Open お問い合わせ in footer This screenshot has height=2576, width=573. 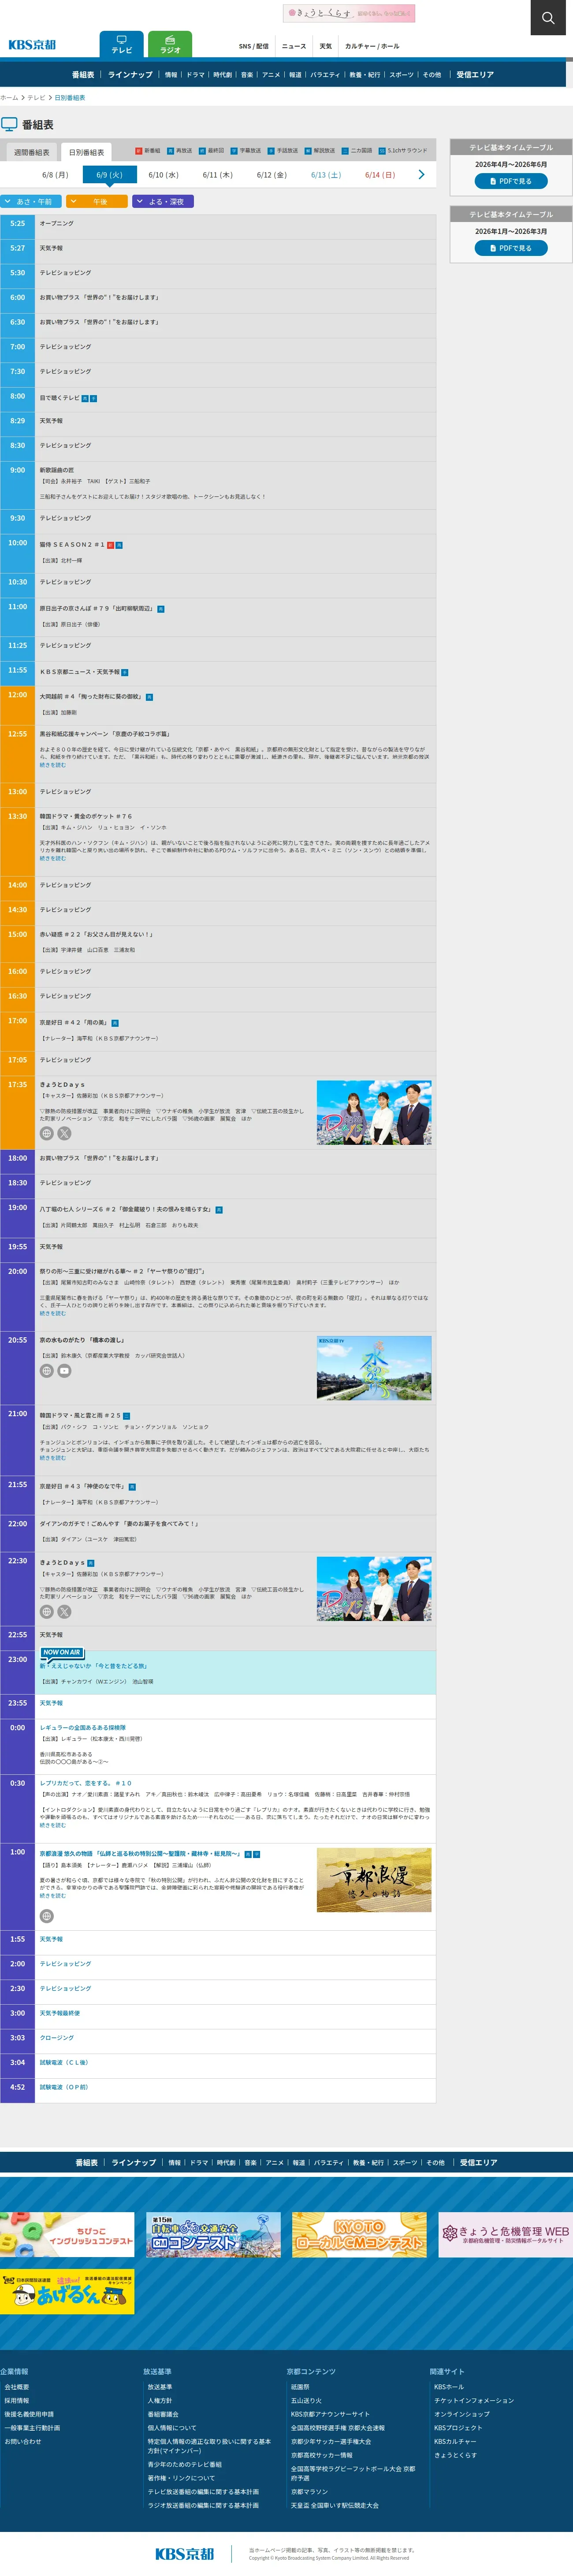coord(23,2441)
